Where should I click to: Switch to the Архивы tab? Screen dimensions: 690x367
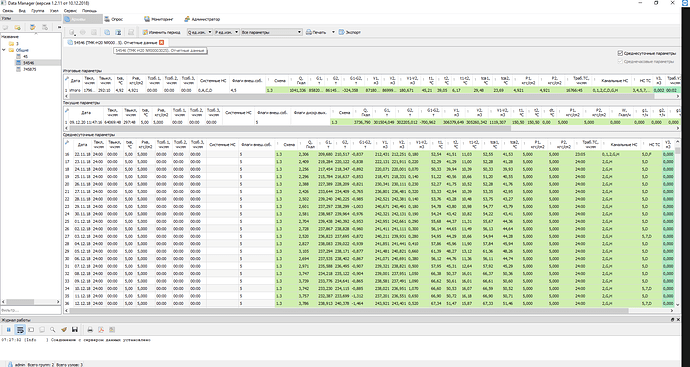tap(83, 19)
